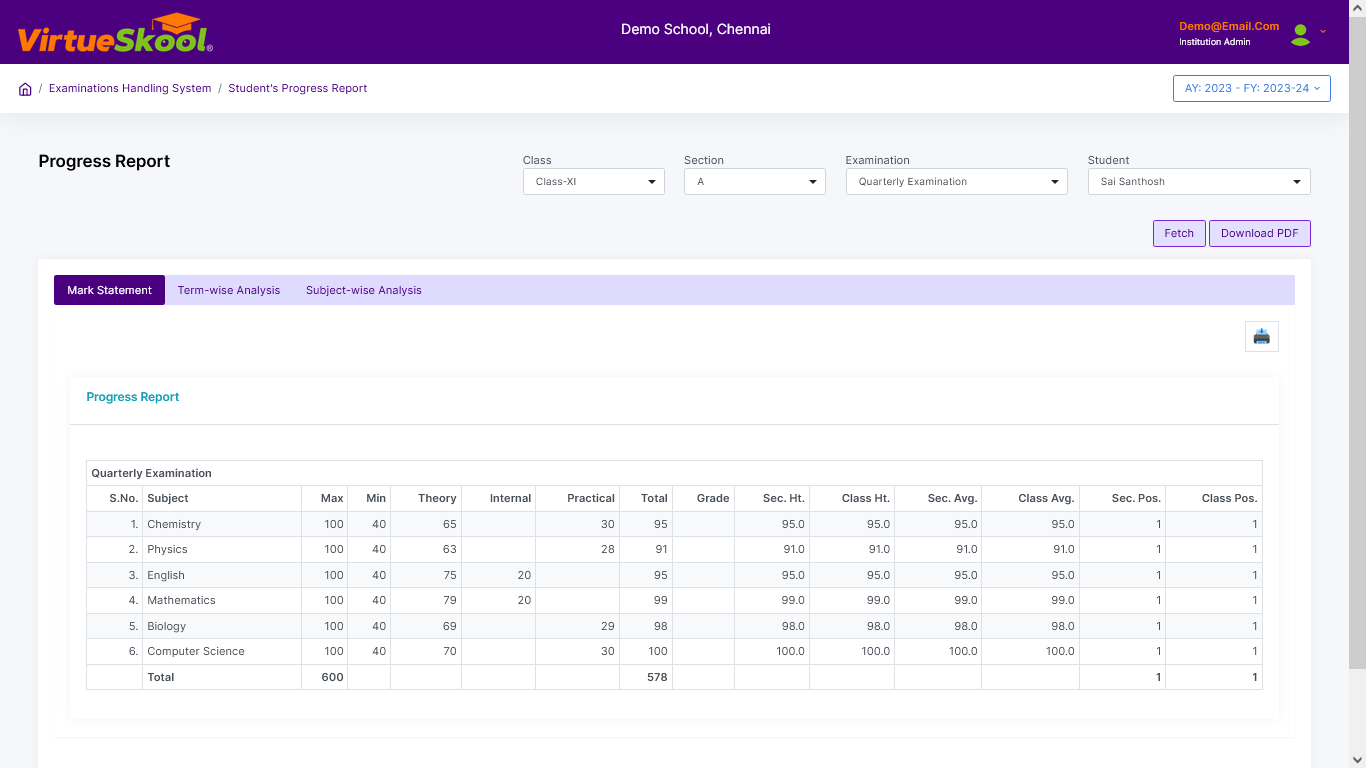Click Biology practical mark 29
Image resolution: width=1366 pixels, height=768 pixels.
tap(608, 626)
